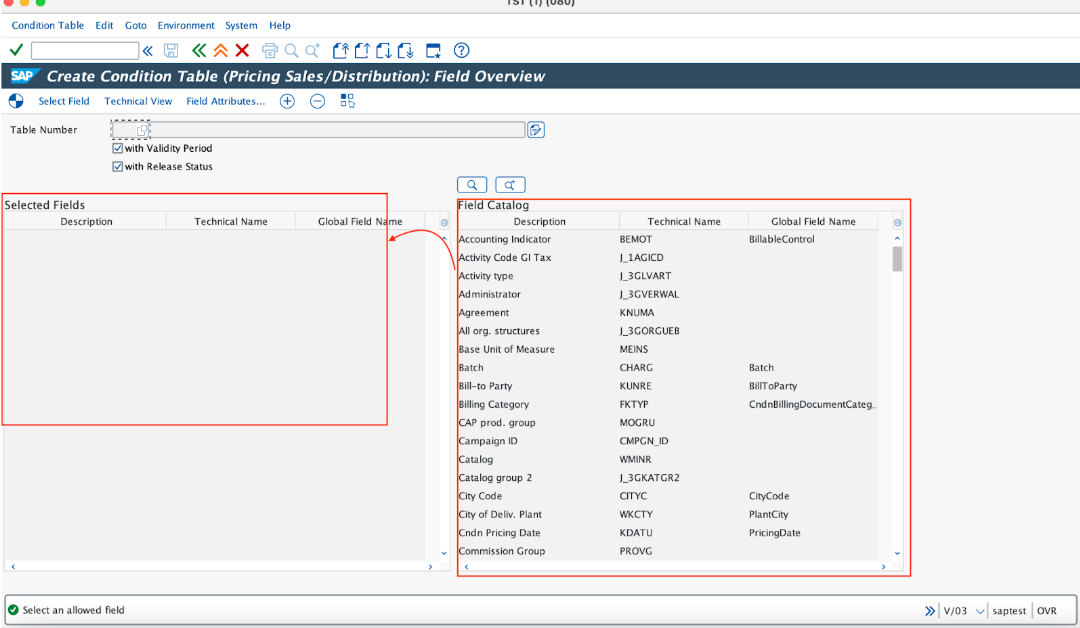Toggle the with Validity Period checkbox
The width and height of the screenshot is (1080, 628).
coord(118,148)
